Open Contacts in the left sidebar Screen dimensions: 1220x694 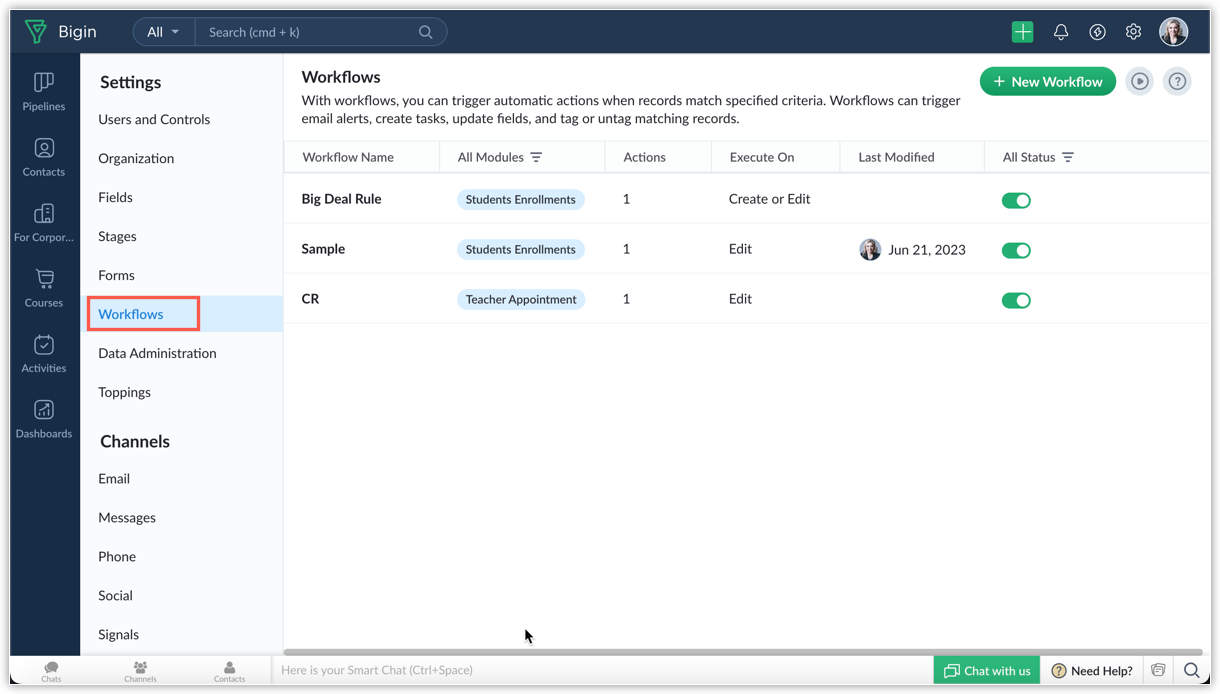pos(44,157)
